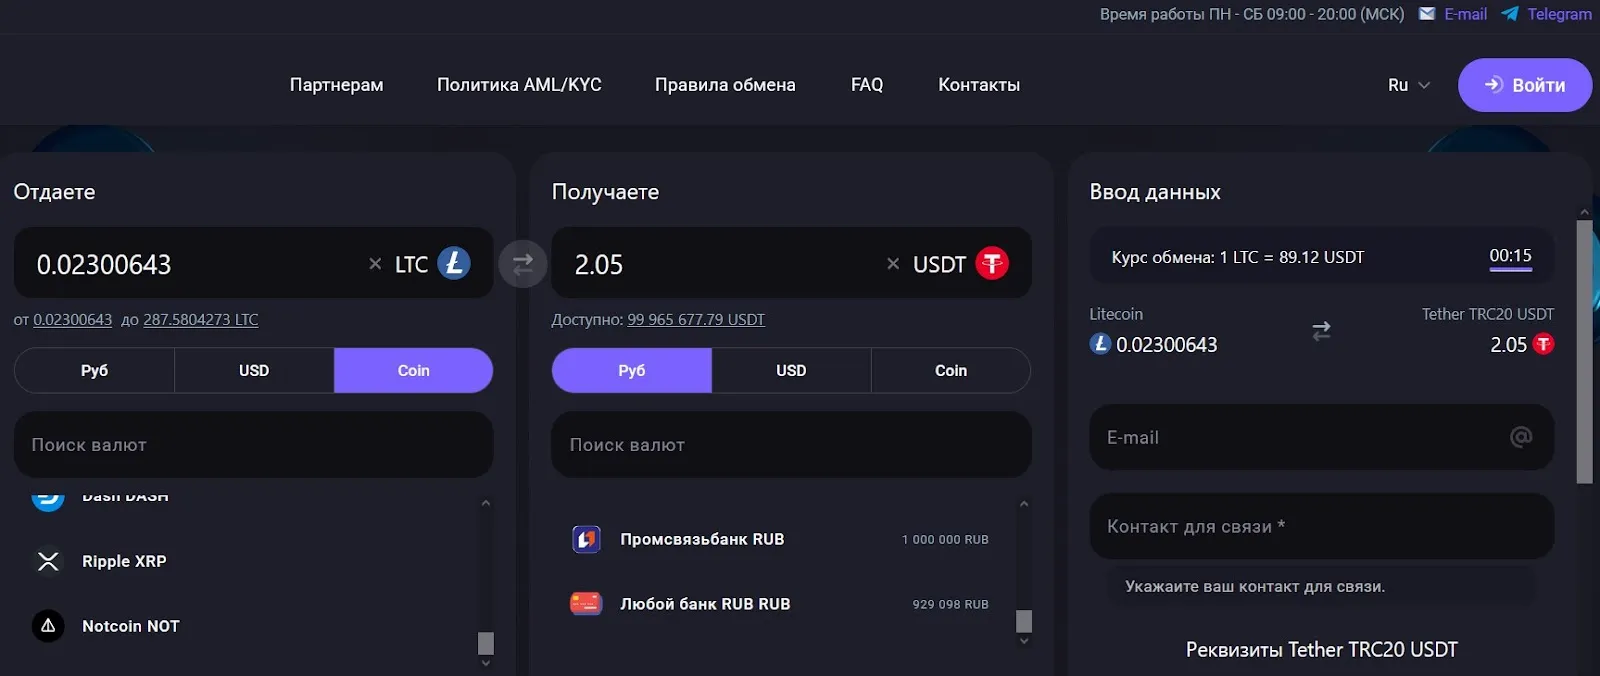Click the Tether logo in the receive field
The image size is (1600, 676).
(x=992, y=263)
